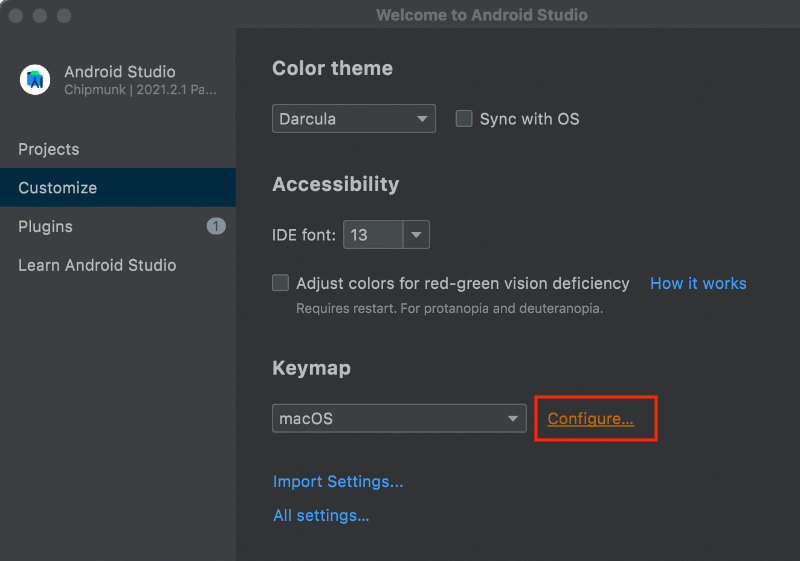
Task: Open the How it works link
Action: [x=698, y=283]
